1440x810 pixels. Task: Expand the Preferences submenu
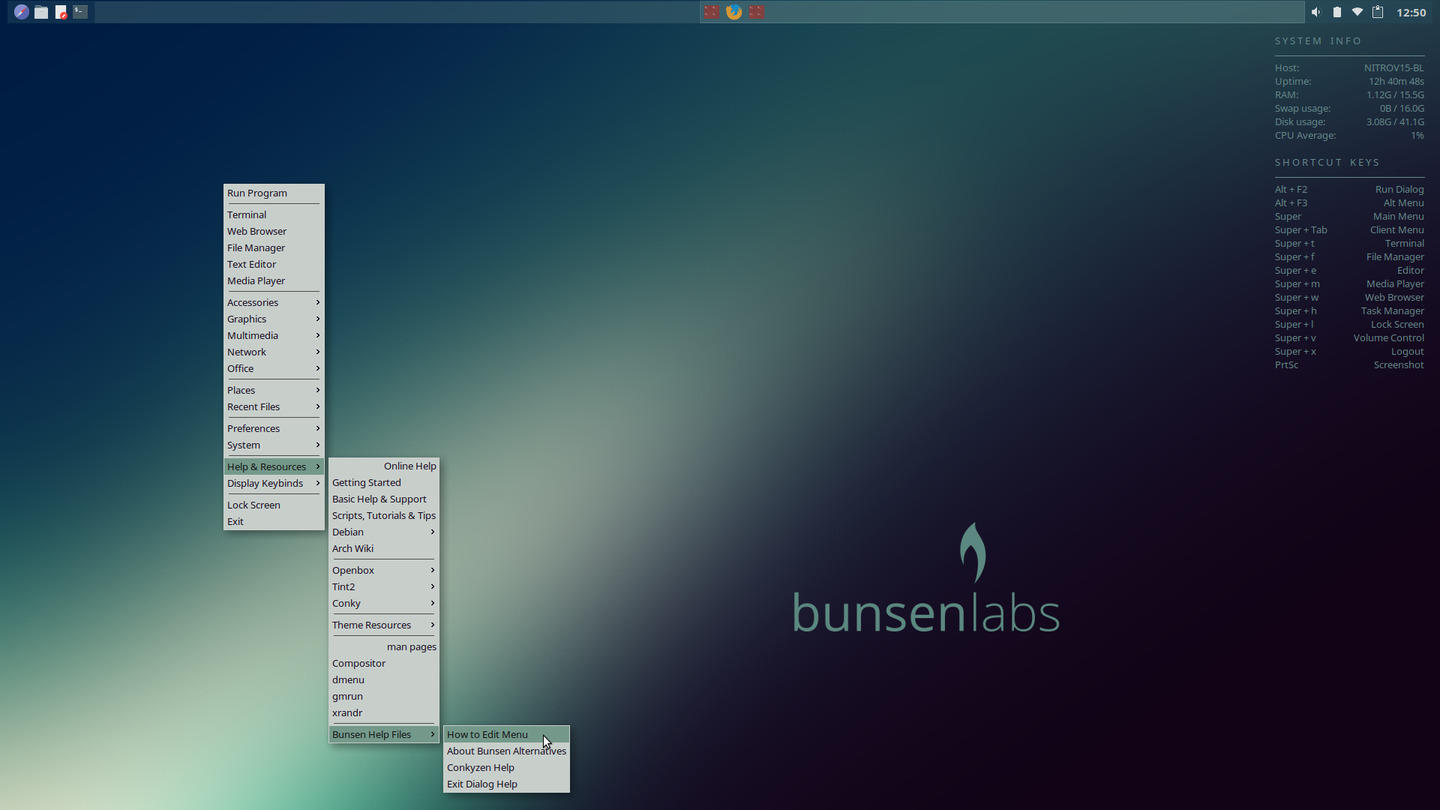(274, 428)
